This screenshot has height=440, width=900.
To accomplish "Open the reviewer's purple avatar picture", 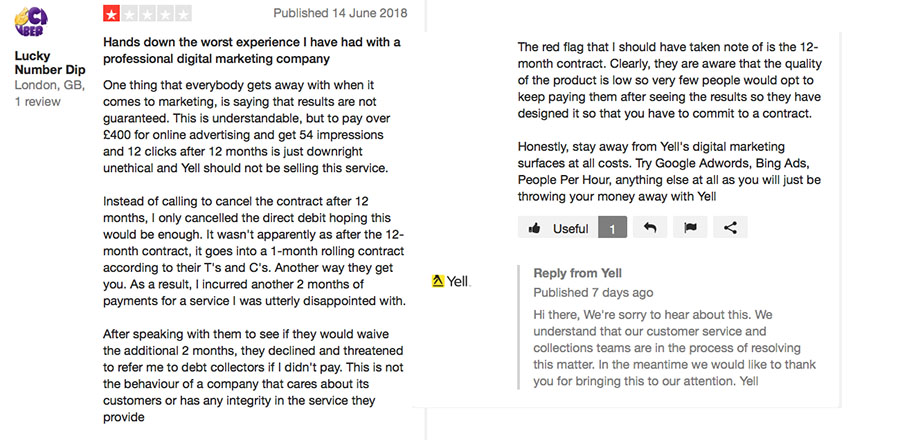I will tap(31, 22).
